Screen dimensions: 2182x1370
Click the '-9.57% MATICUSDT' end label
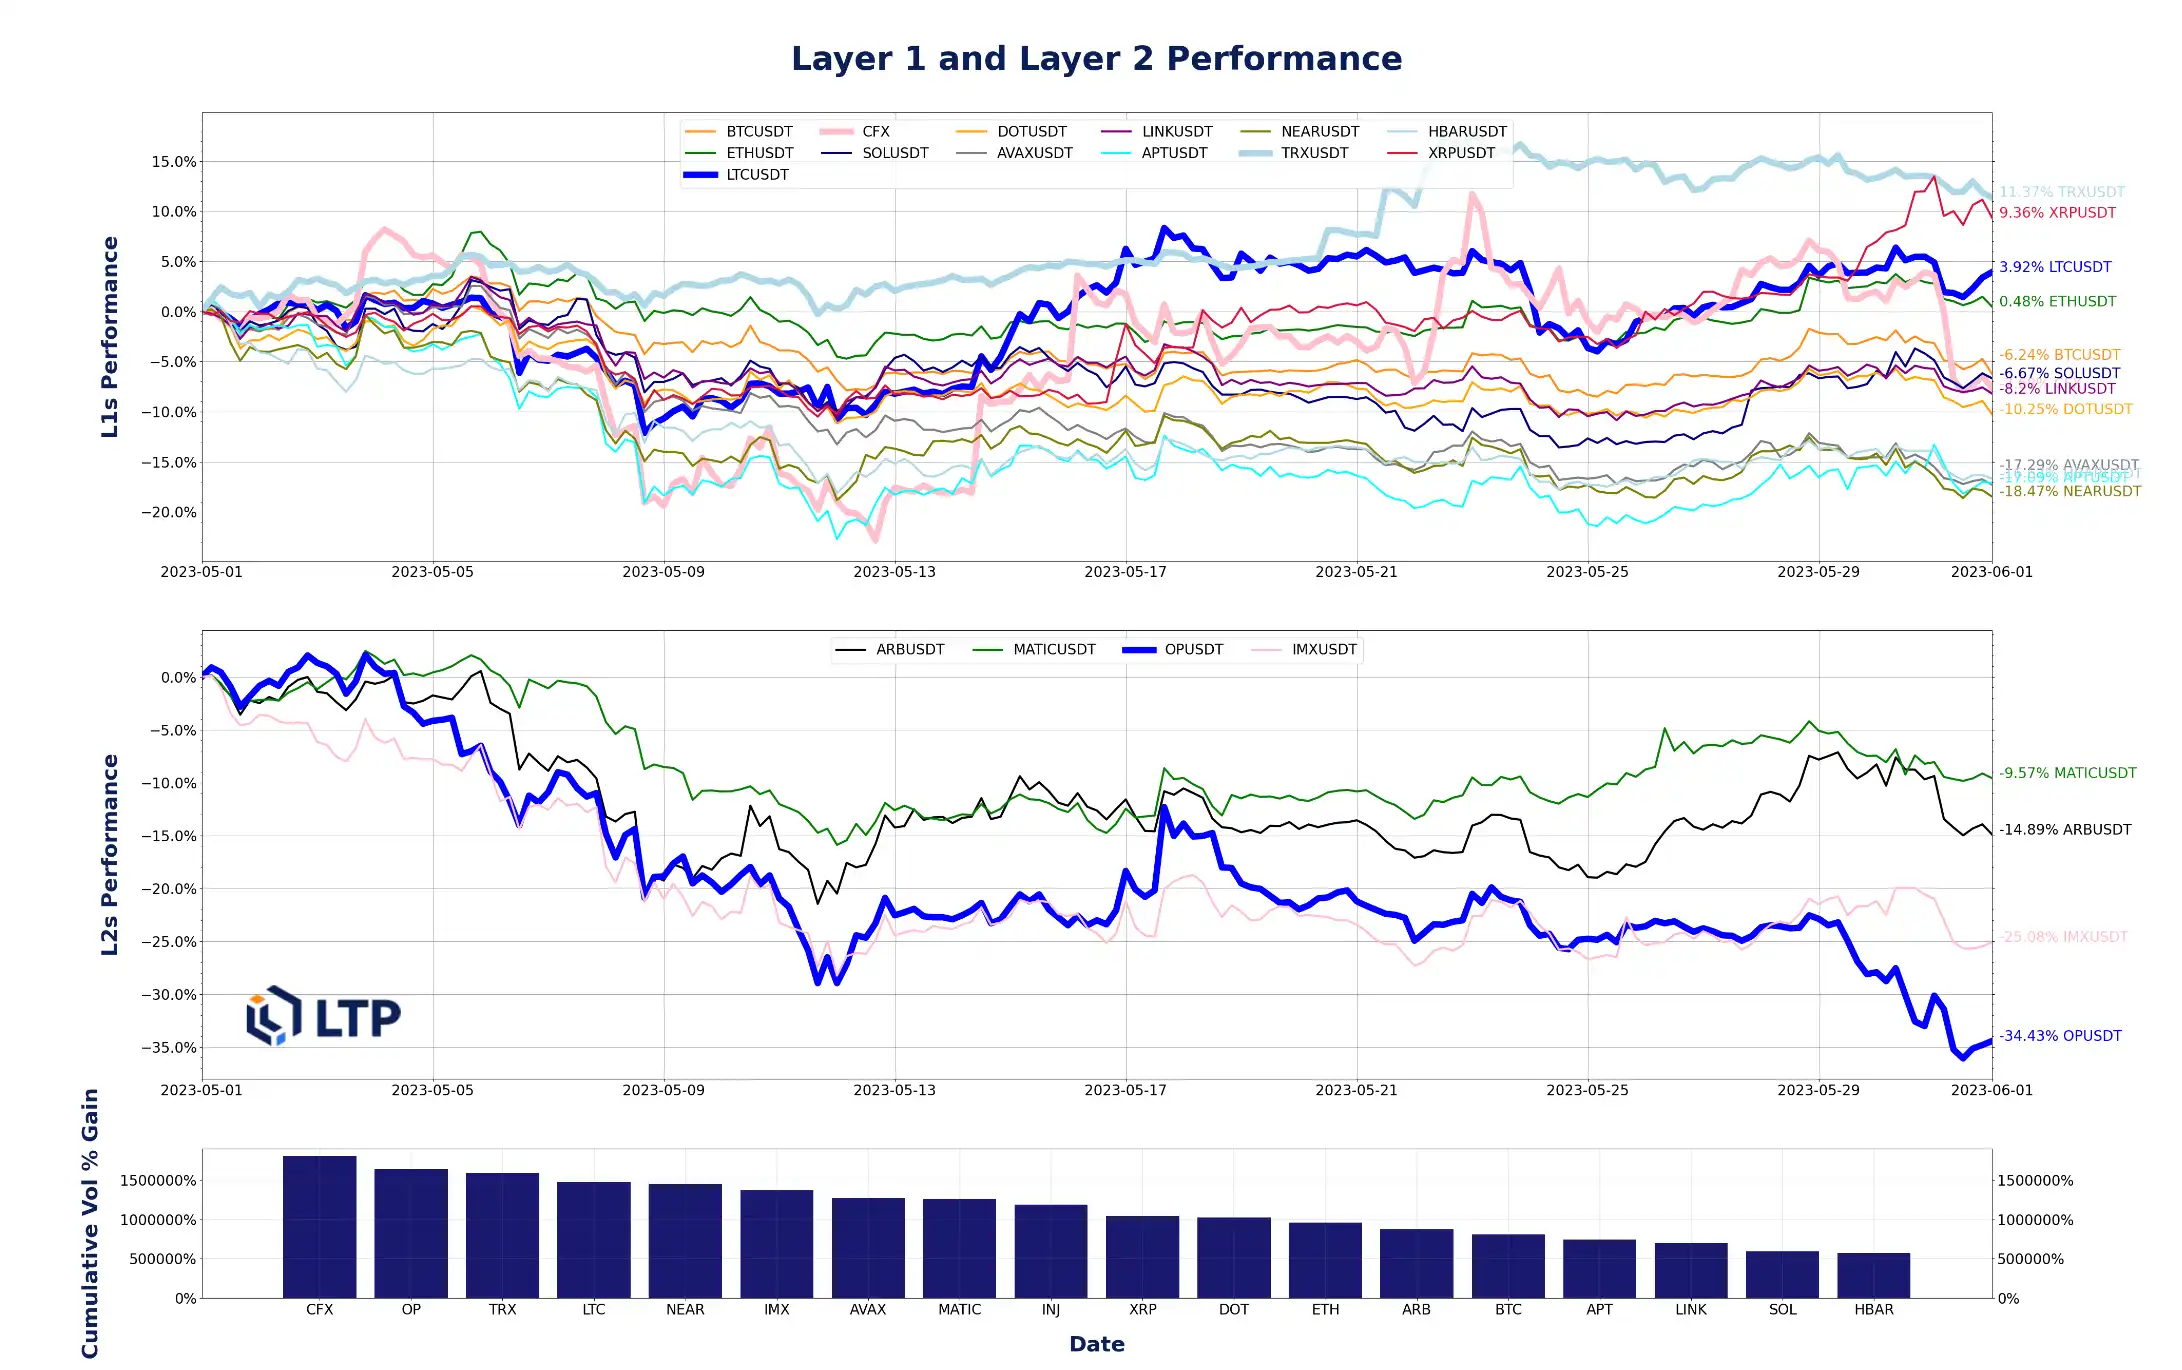coord(2067,773)
